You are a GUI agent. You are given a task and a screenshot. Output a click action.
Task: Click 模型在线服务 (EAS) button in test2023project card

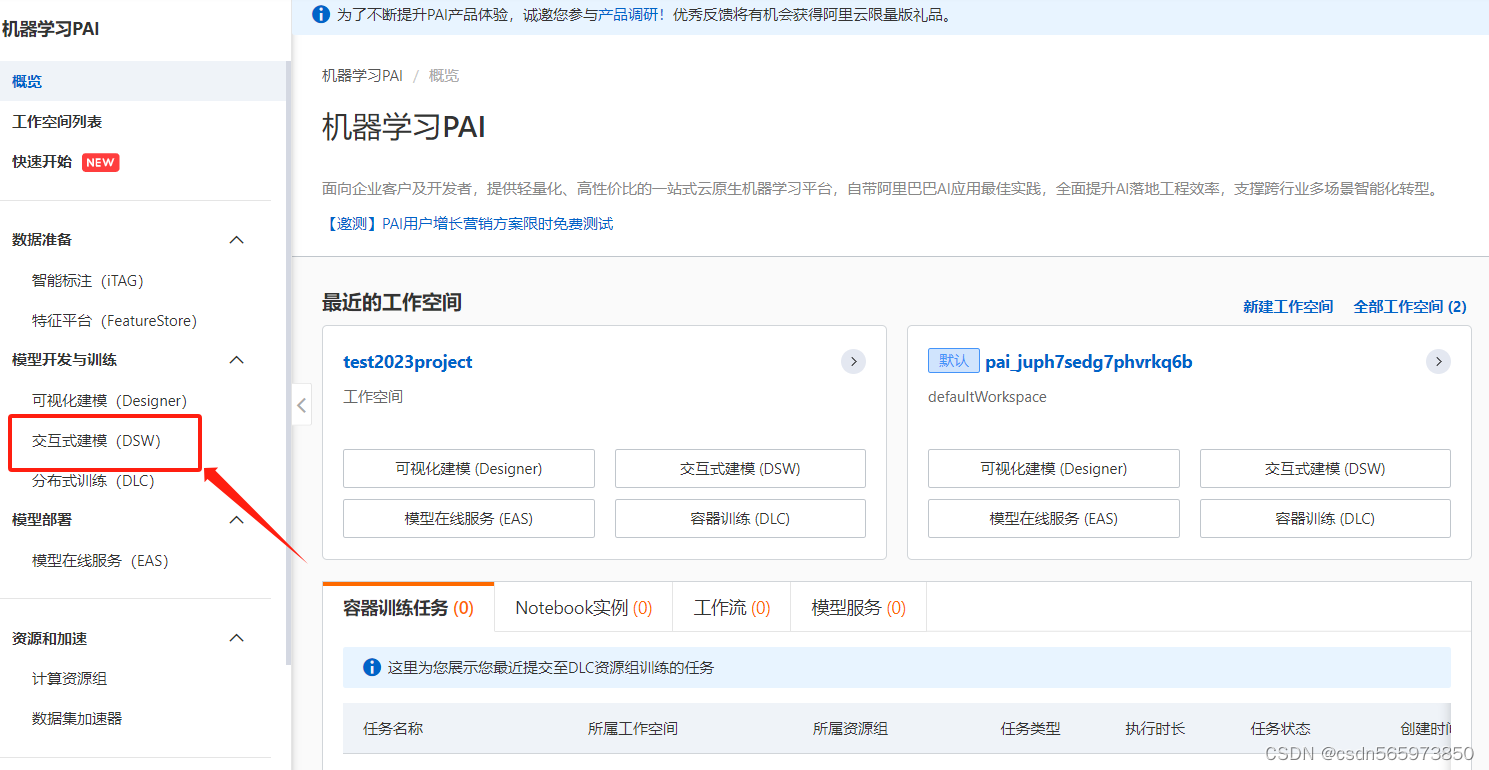pos(469,518)
